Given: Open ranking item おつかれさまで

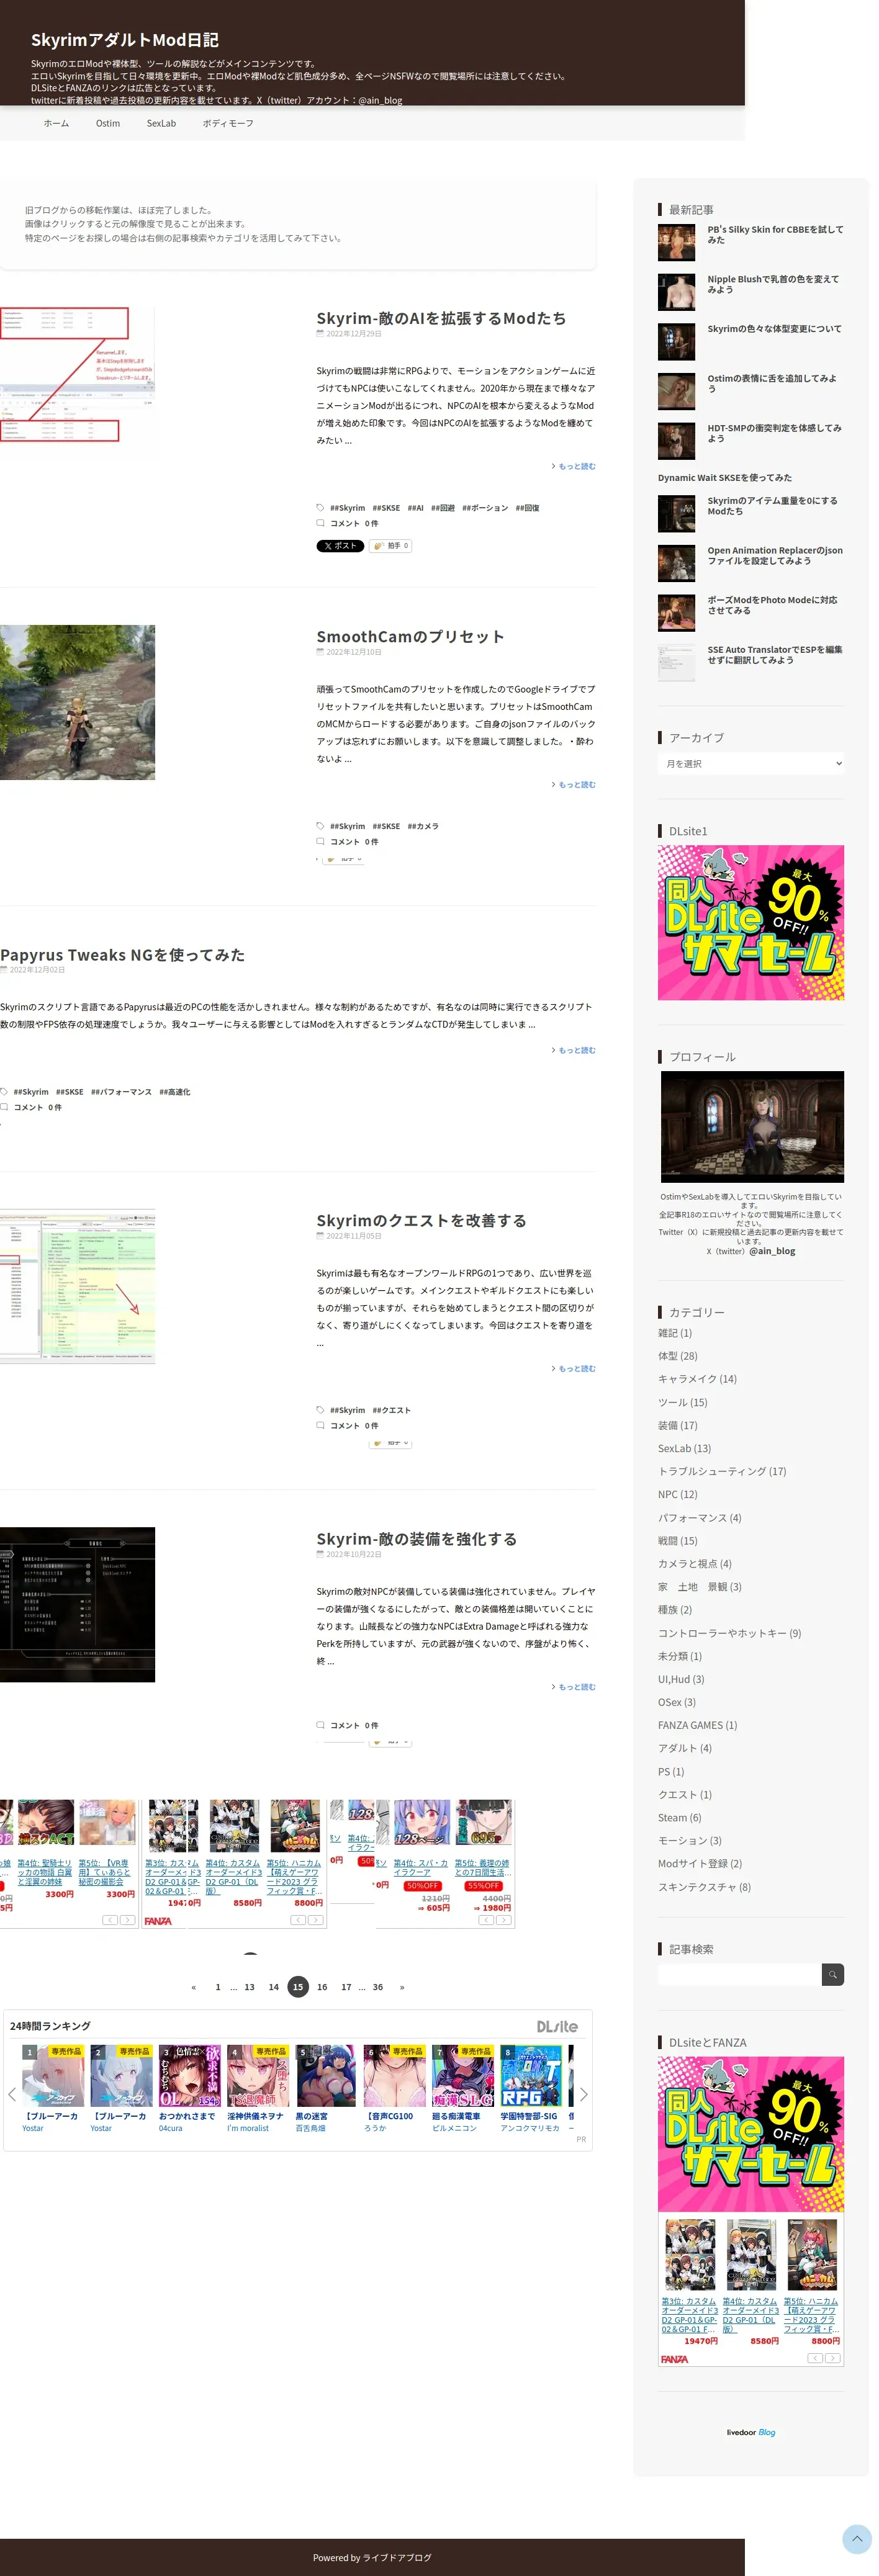Looking at the screenshot, I should tap(187, 2116).
